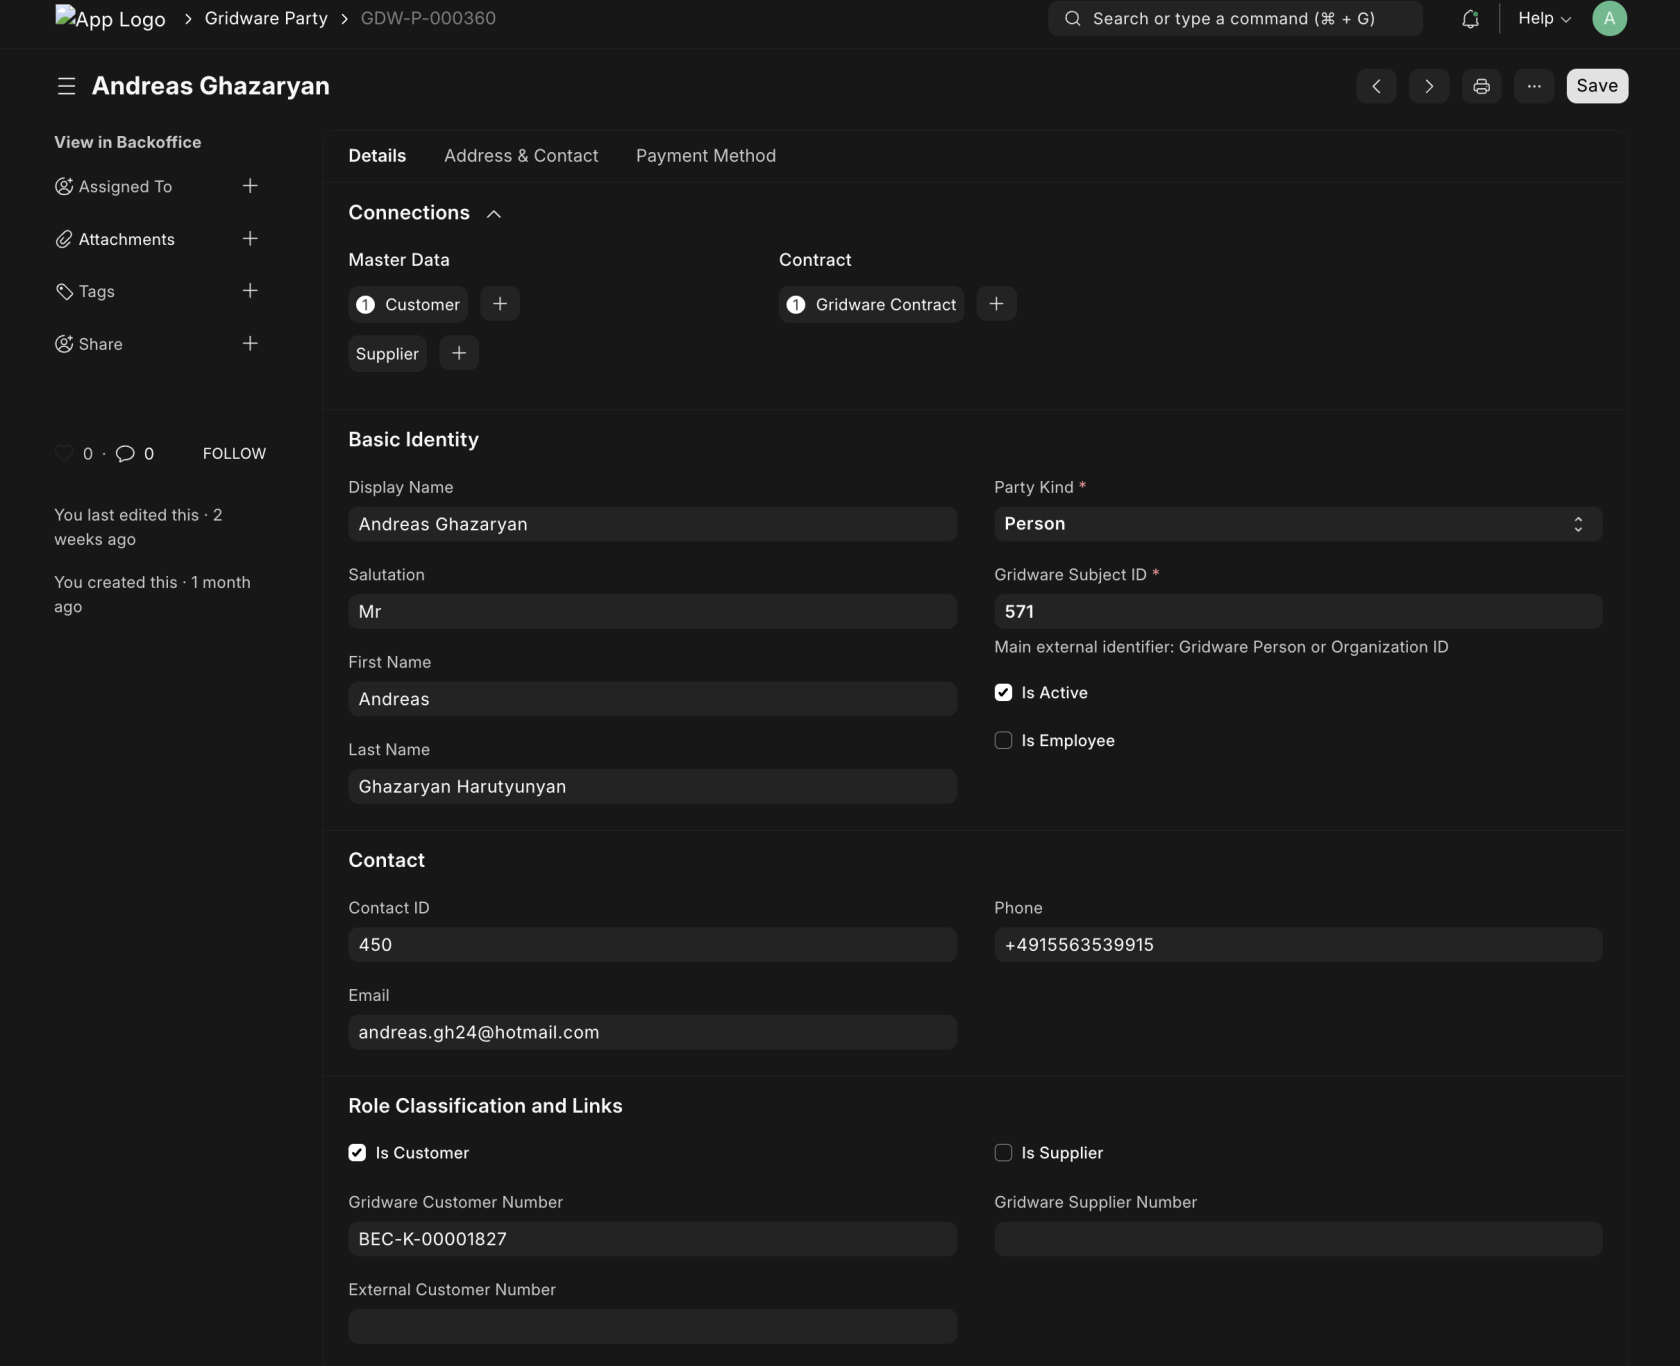The width and height of the screenshot is (1680, 1366).
Task: Open the user avatar menu
Action: point(1609,18)
